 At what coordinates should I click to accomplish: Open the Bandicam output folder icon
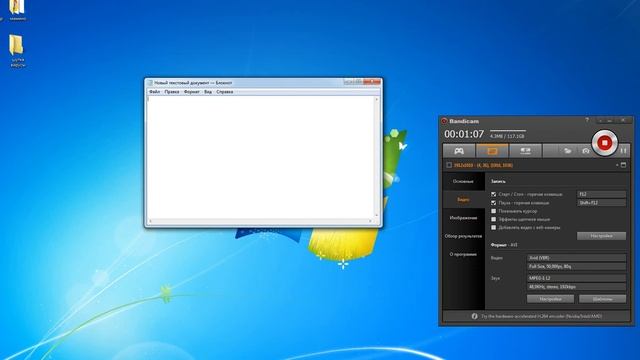(567, 151)
